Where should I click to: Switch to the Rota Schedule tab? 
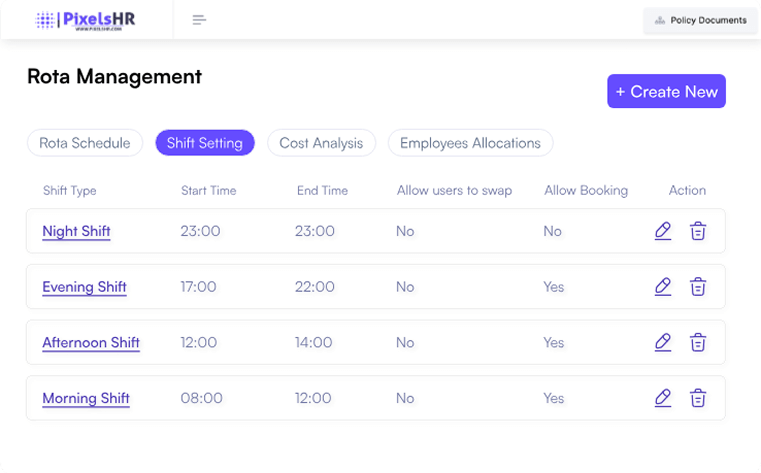pyautogui.click(x=85, y=143)
